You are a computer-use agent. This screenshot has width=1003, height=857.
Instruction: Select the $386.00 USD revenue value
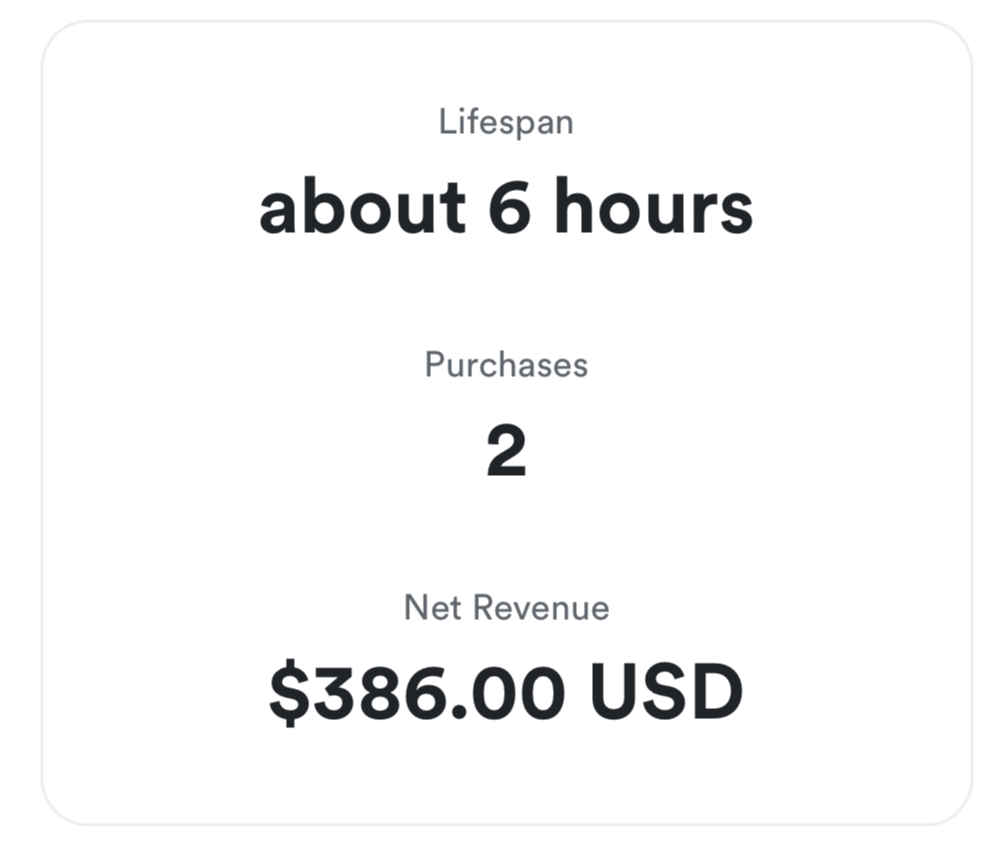pos(506,692)
